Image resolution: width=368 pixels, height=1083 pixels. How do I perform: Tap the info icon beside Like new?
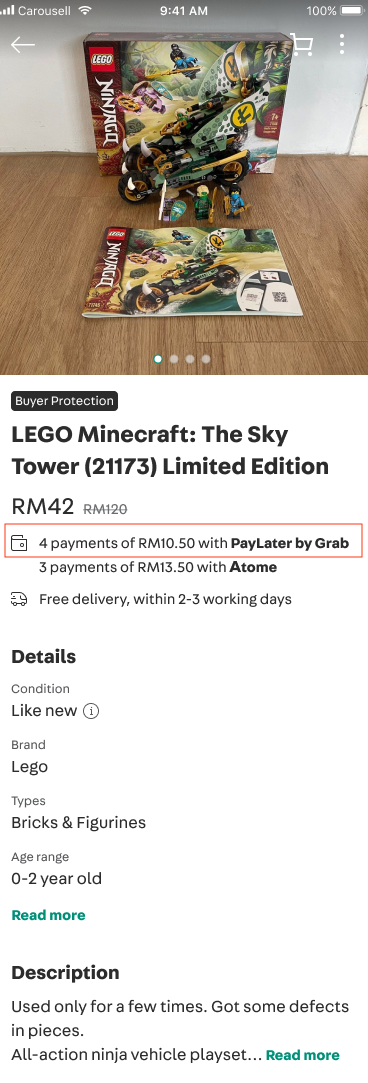tap(91, 711)
